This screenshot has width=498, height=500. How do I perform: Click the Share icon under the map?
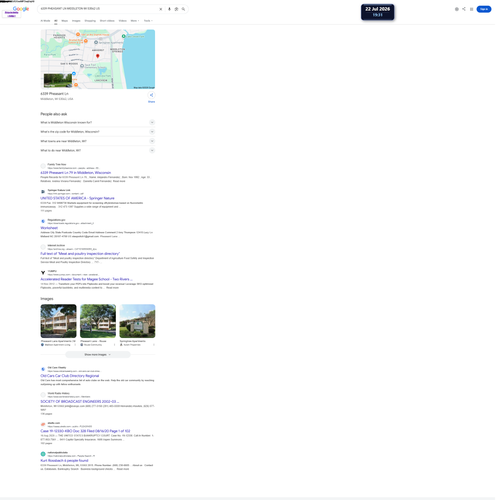point(151,95)
